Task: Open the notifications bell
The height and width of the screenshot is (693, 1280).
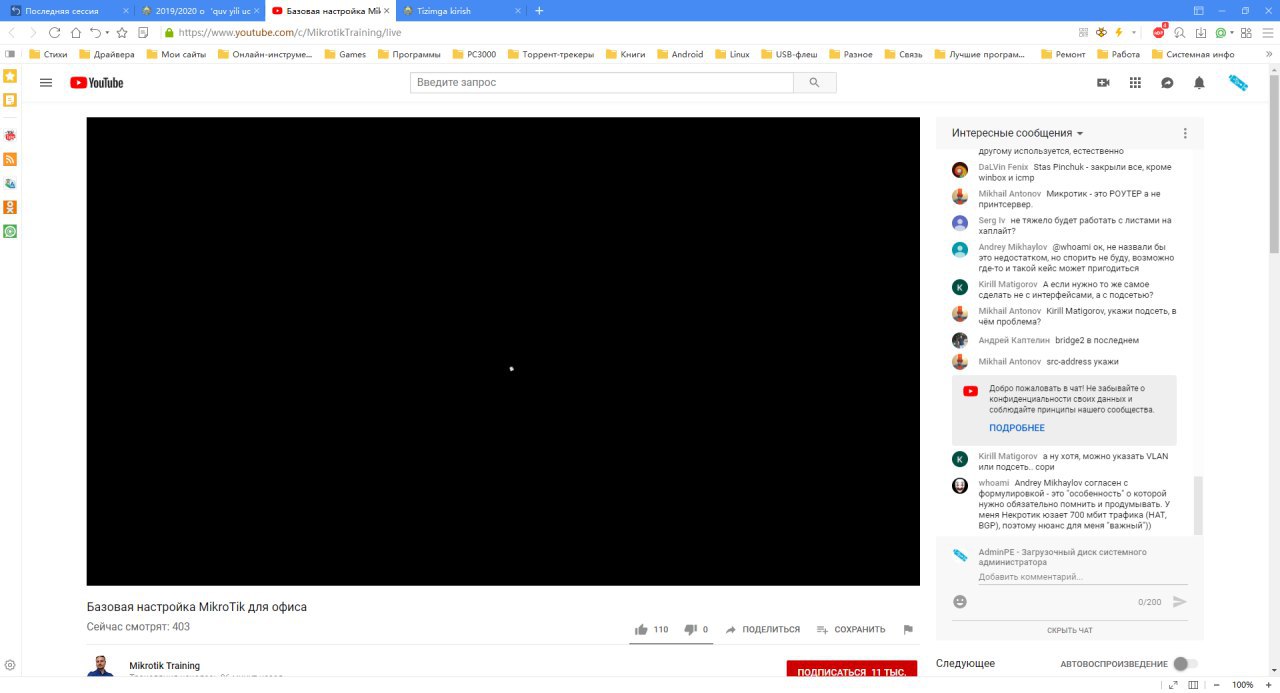Action: coord(1199,83)
